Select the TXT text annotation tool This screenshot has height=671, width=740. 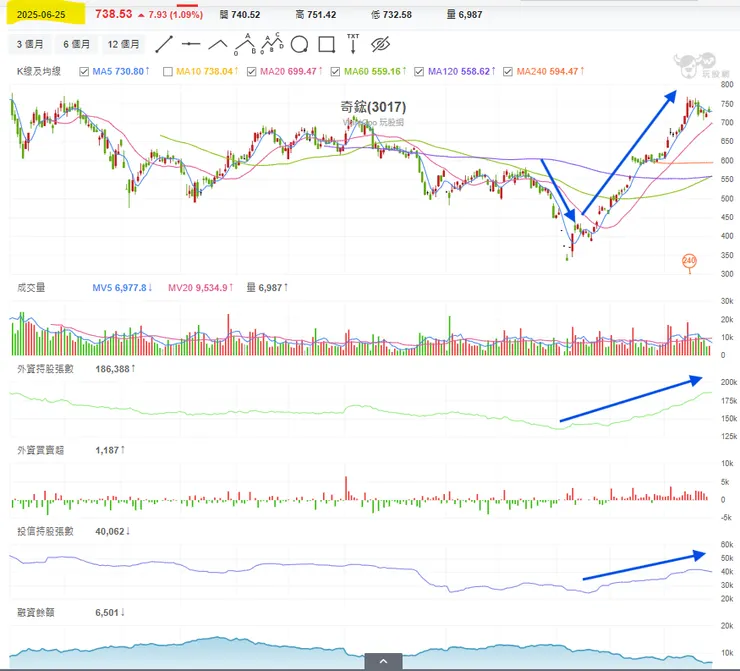coord(353,43)
